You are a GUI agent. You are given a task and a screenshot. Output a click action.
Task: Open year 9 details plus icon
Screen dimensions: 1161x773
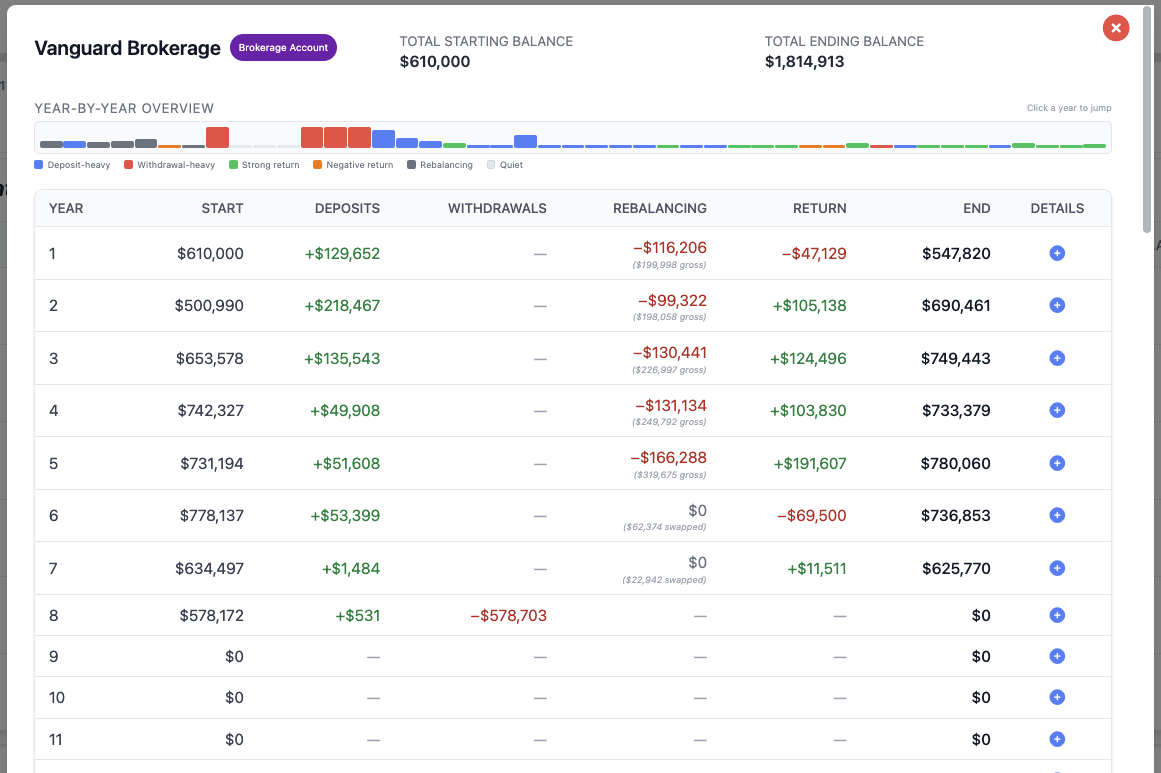(x=1057, y=657)
